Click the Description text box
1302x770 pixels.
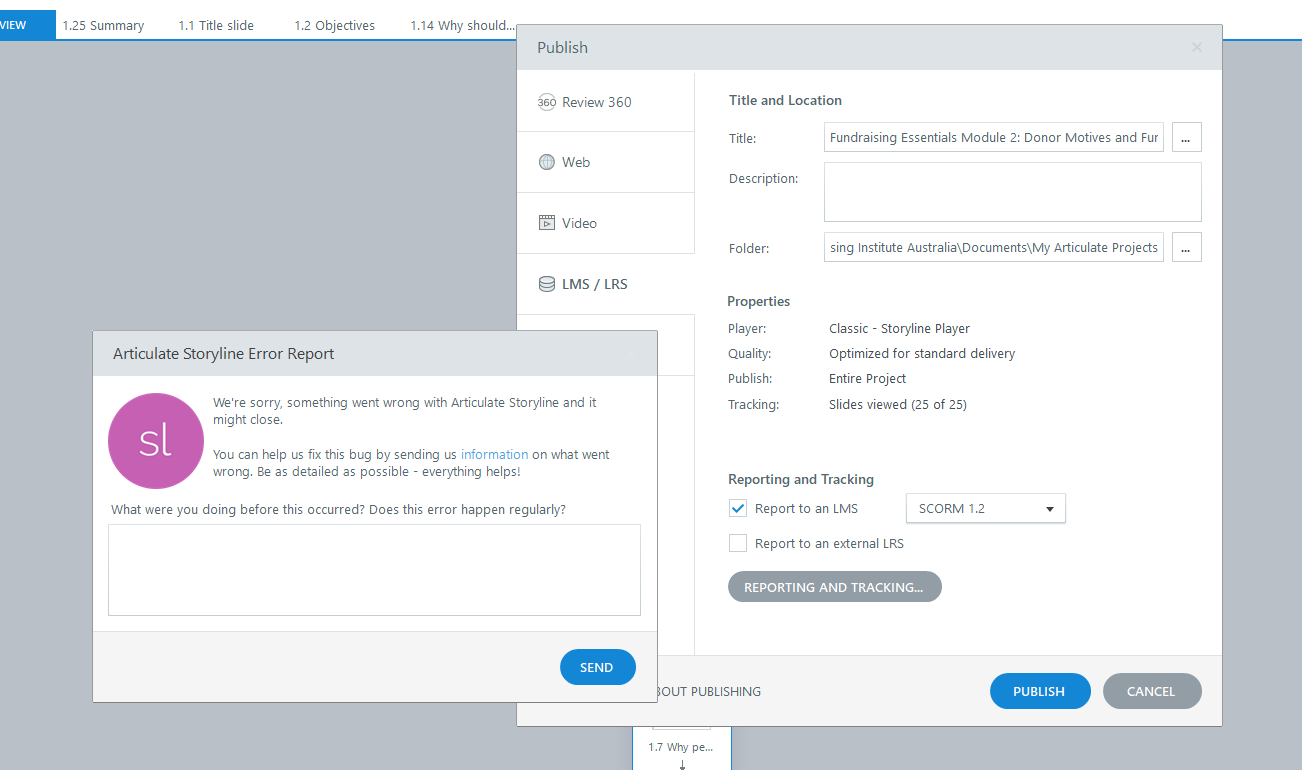tap(1013, 192)
